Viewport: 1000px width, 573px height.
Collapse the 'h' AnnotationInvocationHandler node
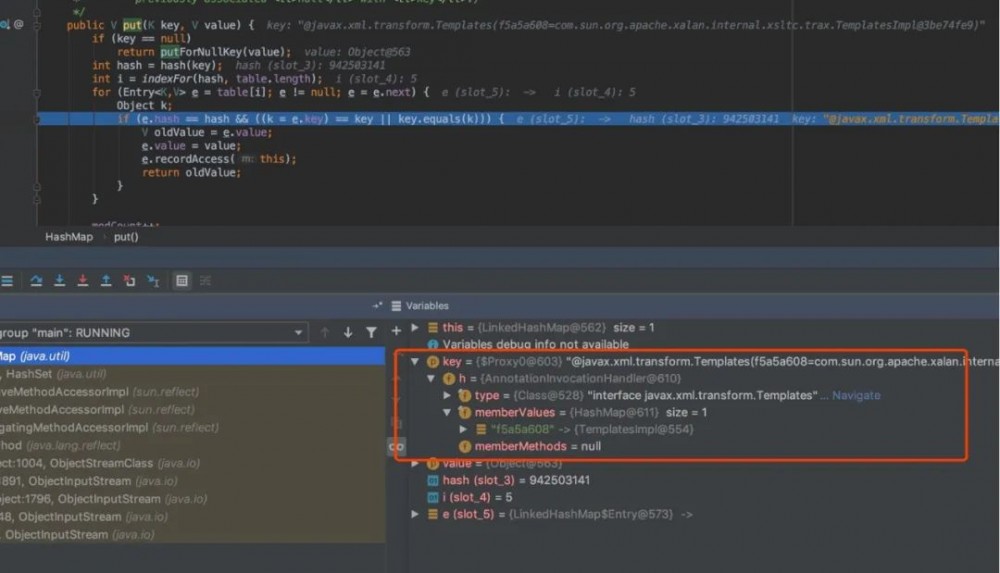pyautogui.click(x=431, y=378)
